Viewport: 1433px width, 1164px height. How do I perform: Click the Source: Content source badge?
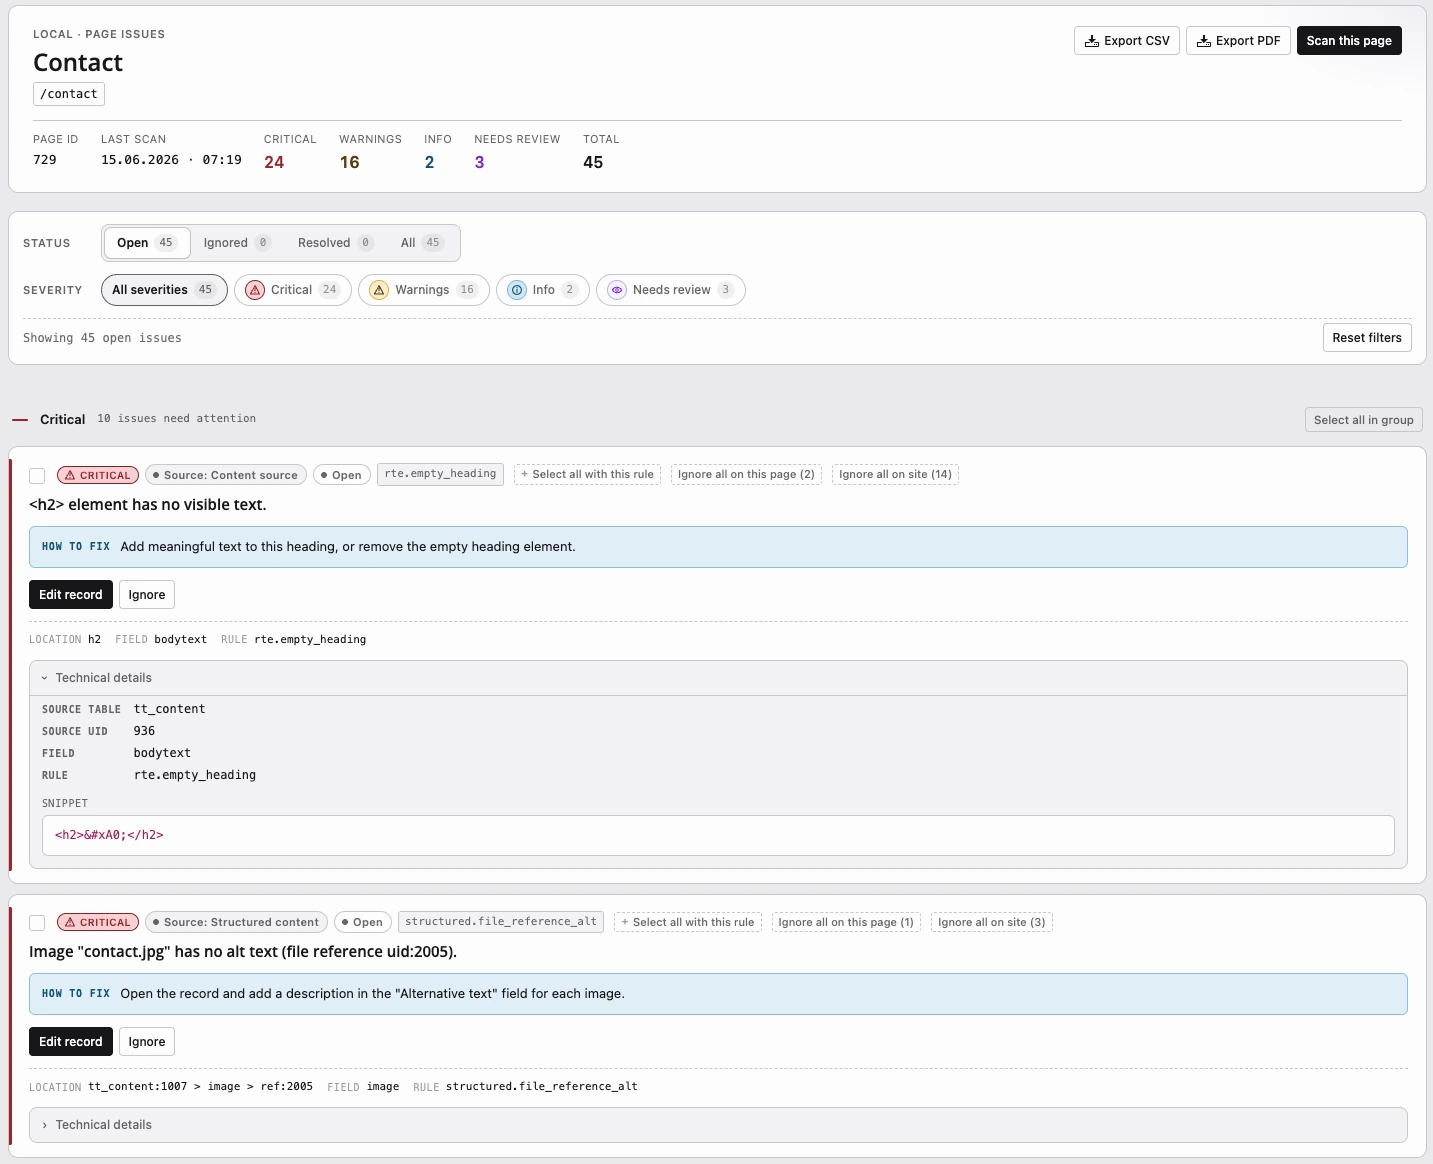pos(225,475)
